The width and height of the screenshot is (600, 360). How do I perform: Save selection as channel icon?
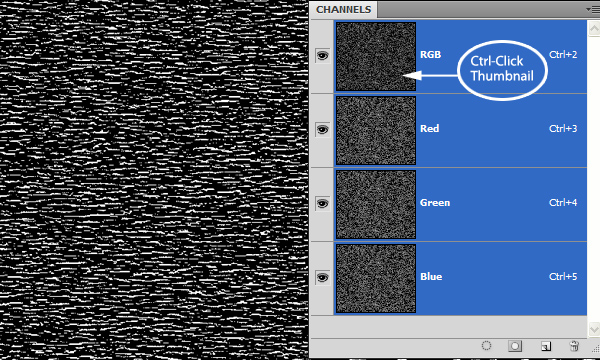pos(515,346)
